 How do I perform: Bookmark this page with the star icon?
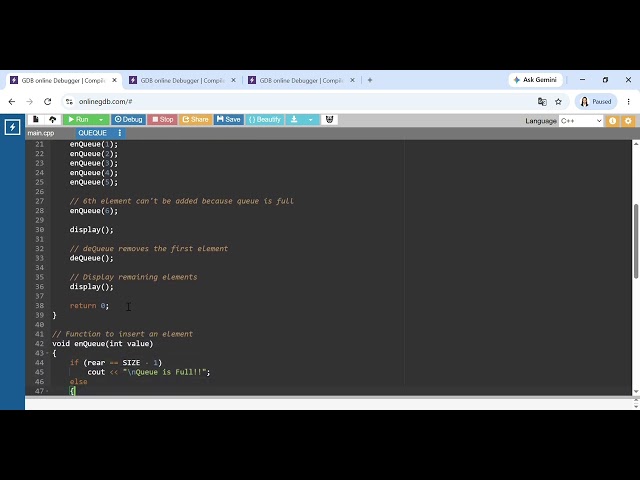coord(558,102)
